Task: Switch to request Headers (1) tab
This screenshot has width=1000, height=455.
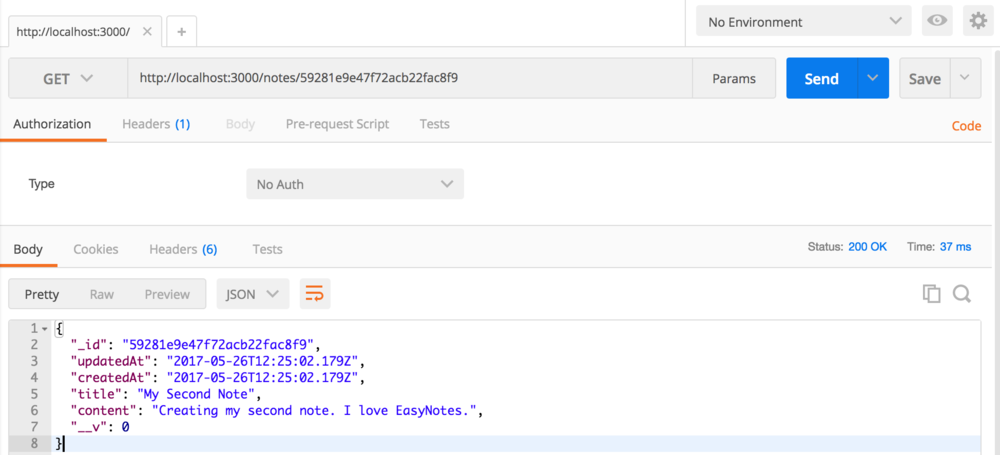Action: point(156,124)
